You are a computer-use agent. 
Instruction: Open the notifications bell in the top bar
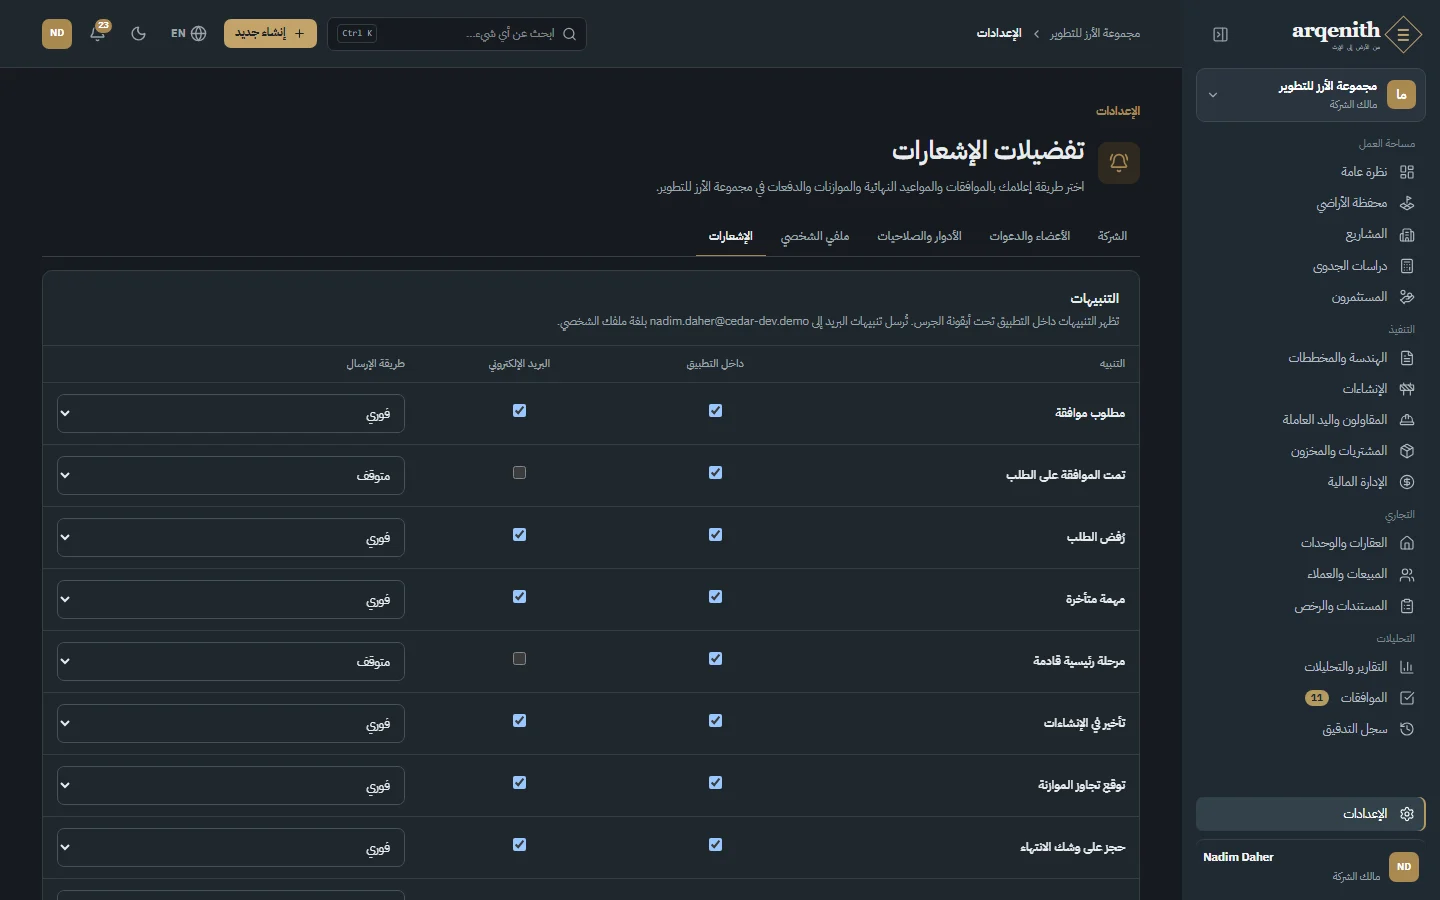click(x=98, y=33)
